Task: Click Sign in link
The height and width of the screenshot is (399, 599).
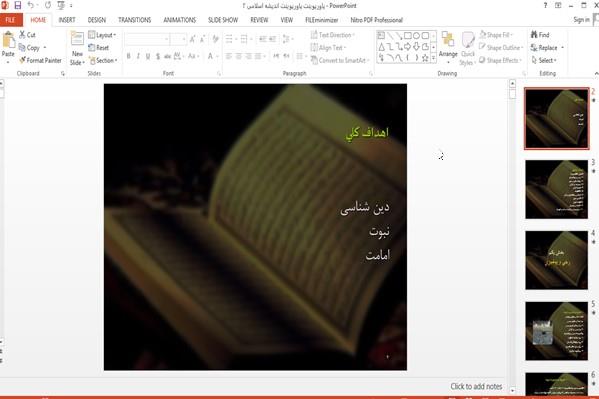Action: click(x=581, y=19)
